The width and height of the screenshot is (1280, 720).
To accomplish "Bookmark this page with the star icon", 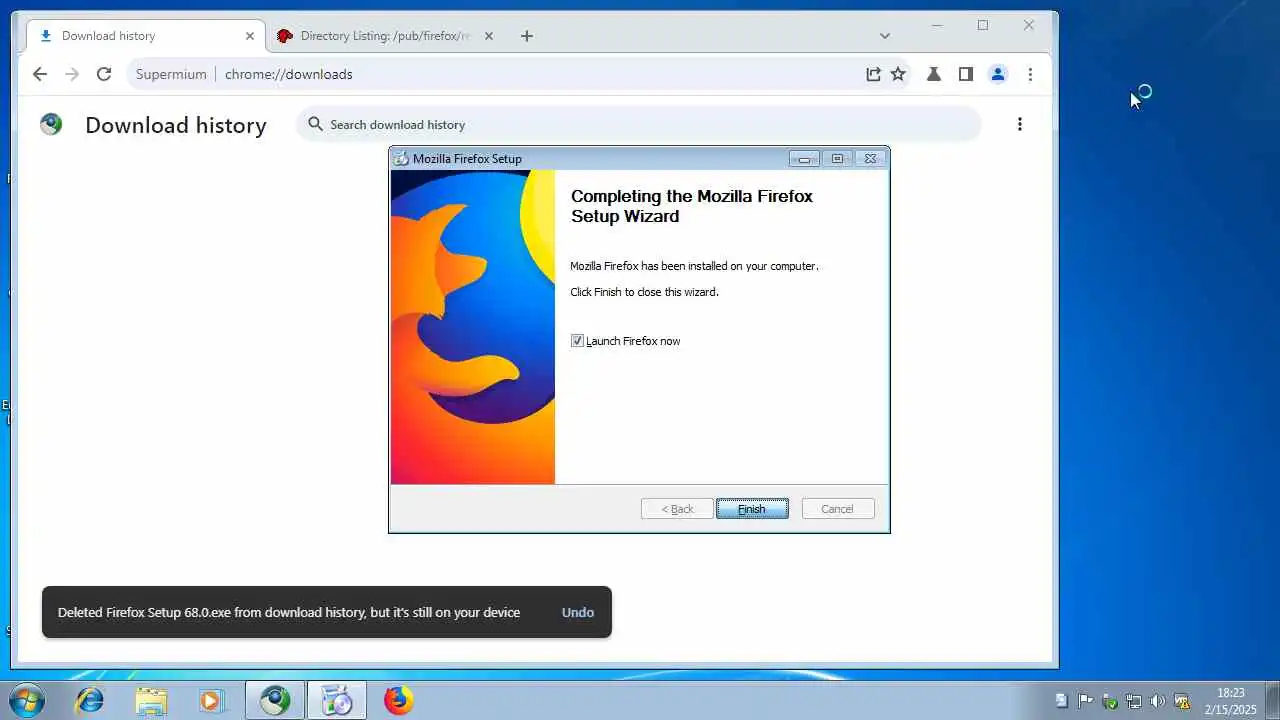I will [898, 74].
